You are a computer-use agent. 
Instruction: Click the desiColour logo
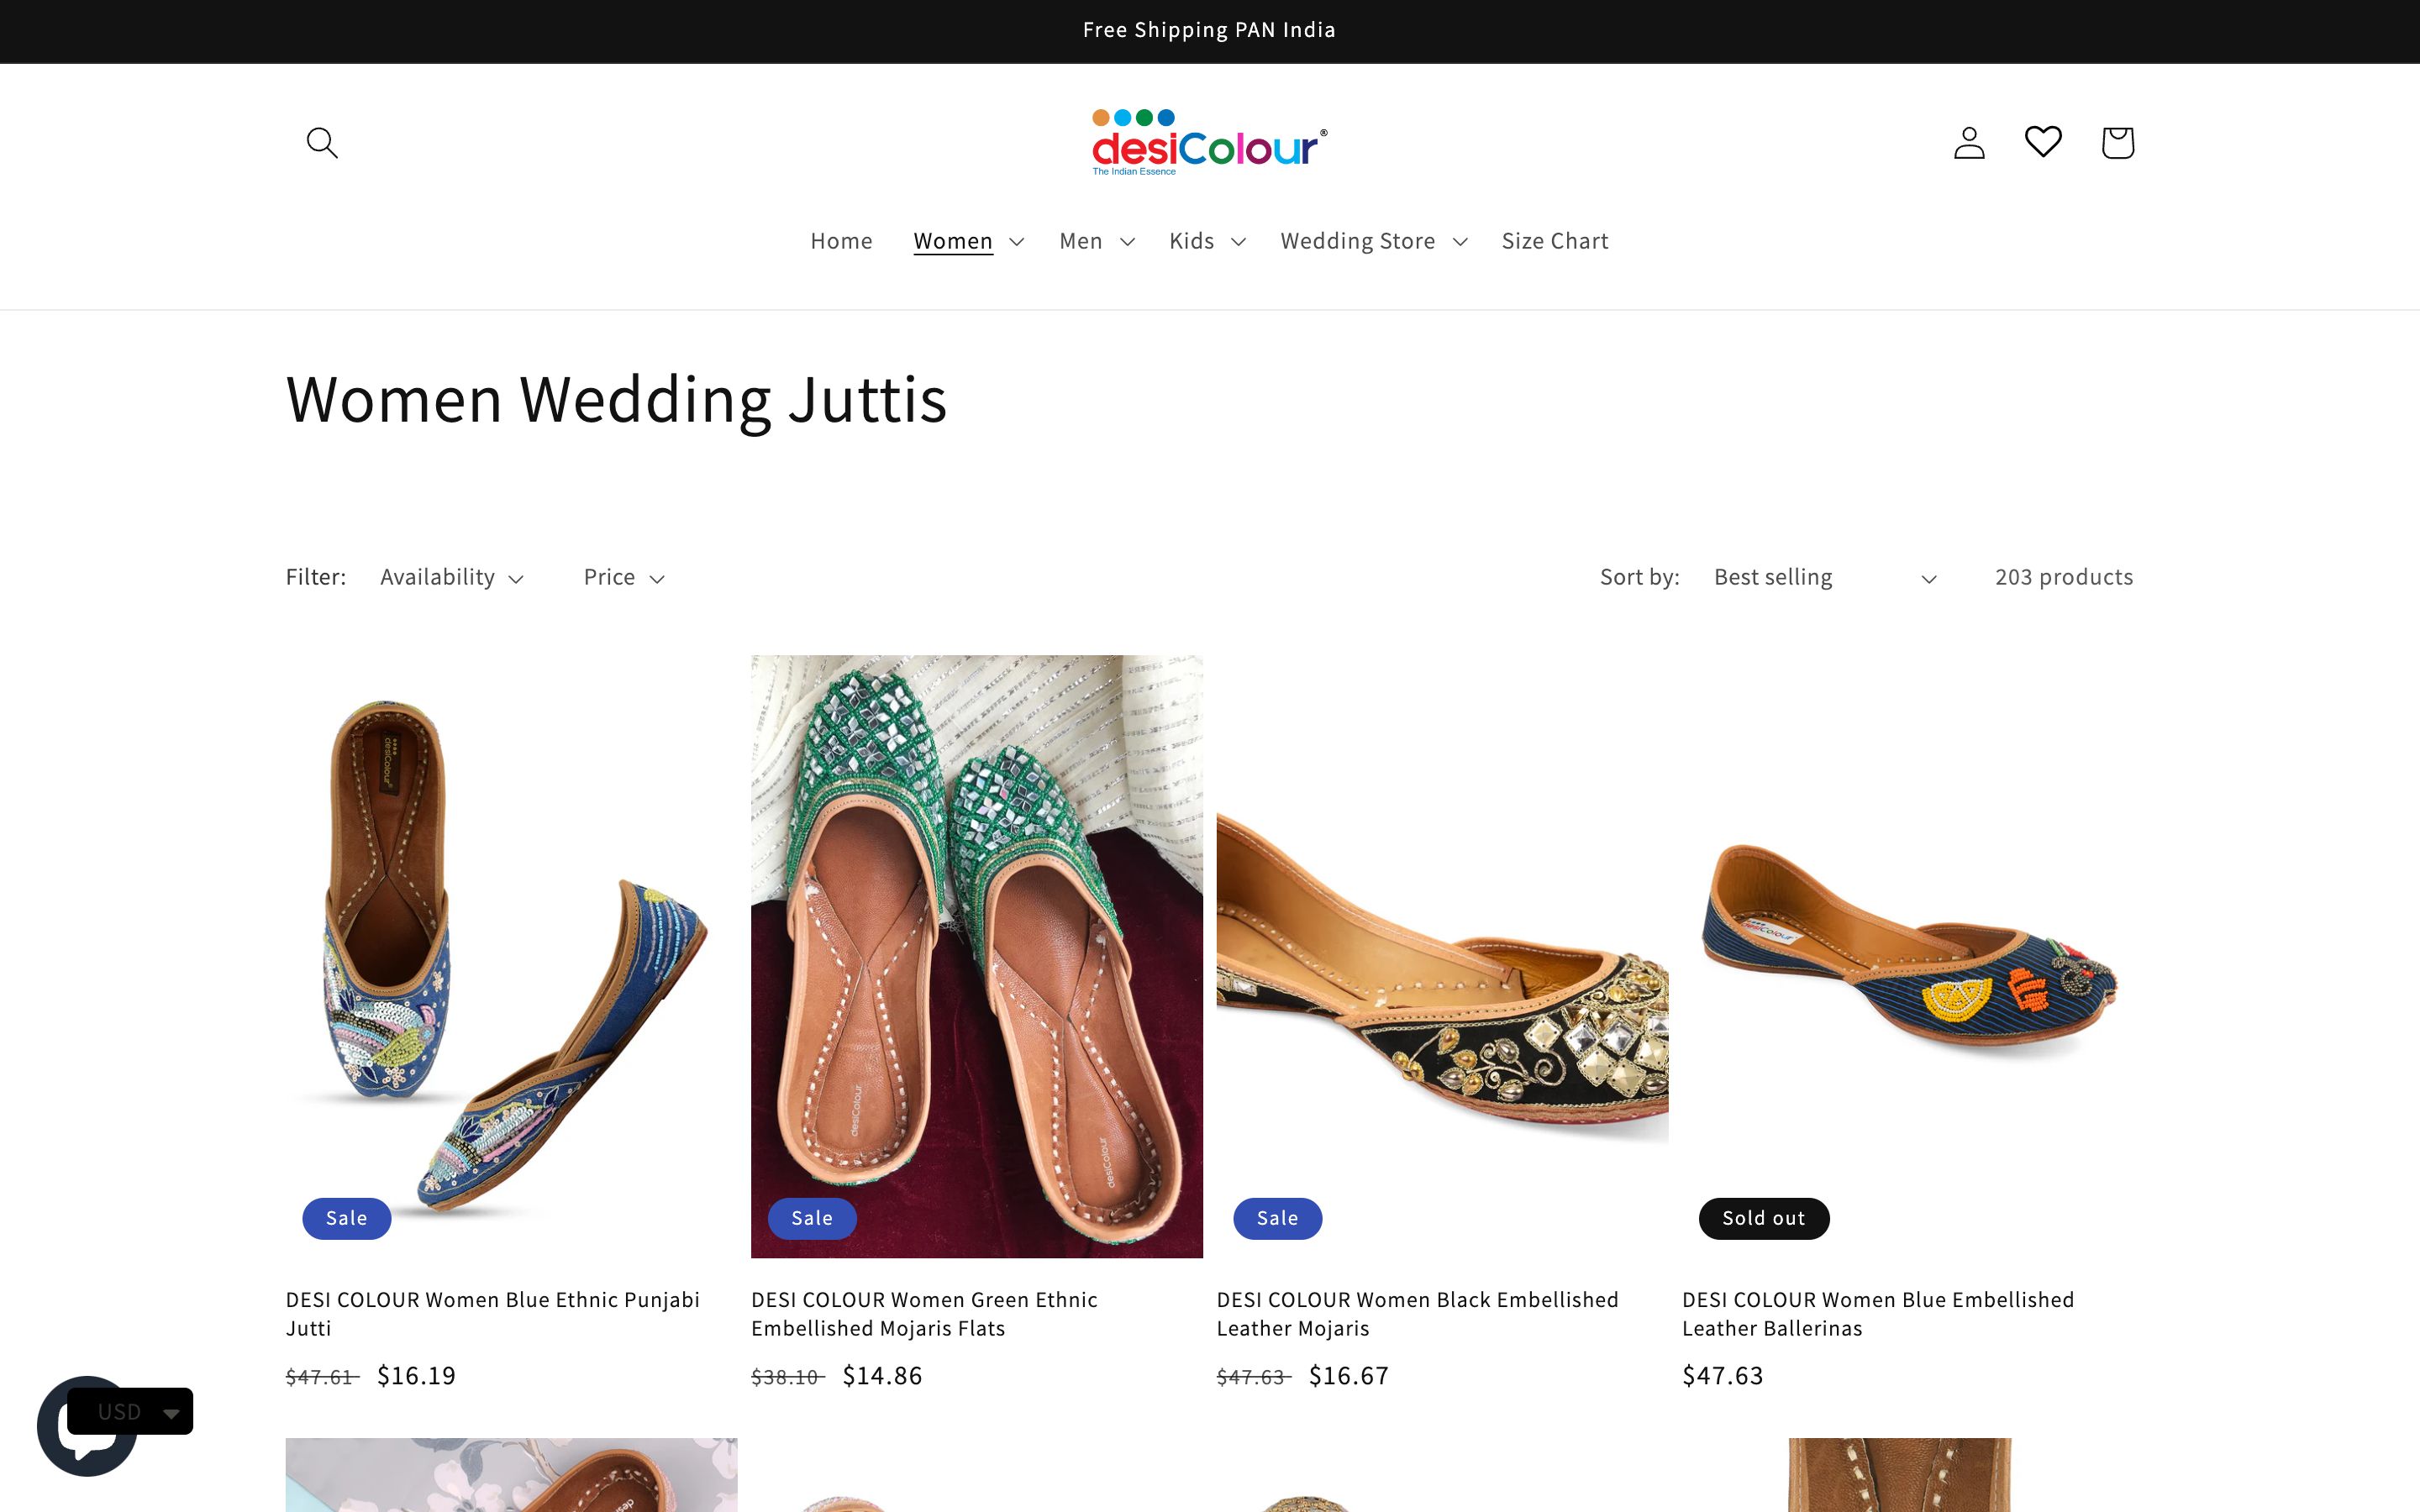tap(1209, 142)
